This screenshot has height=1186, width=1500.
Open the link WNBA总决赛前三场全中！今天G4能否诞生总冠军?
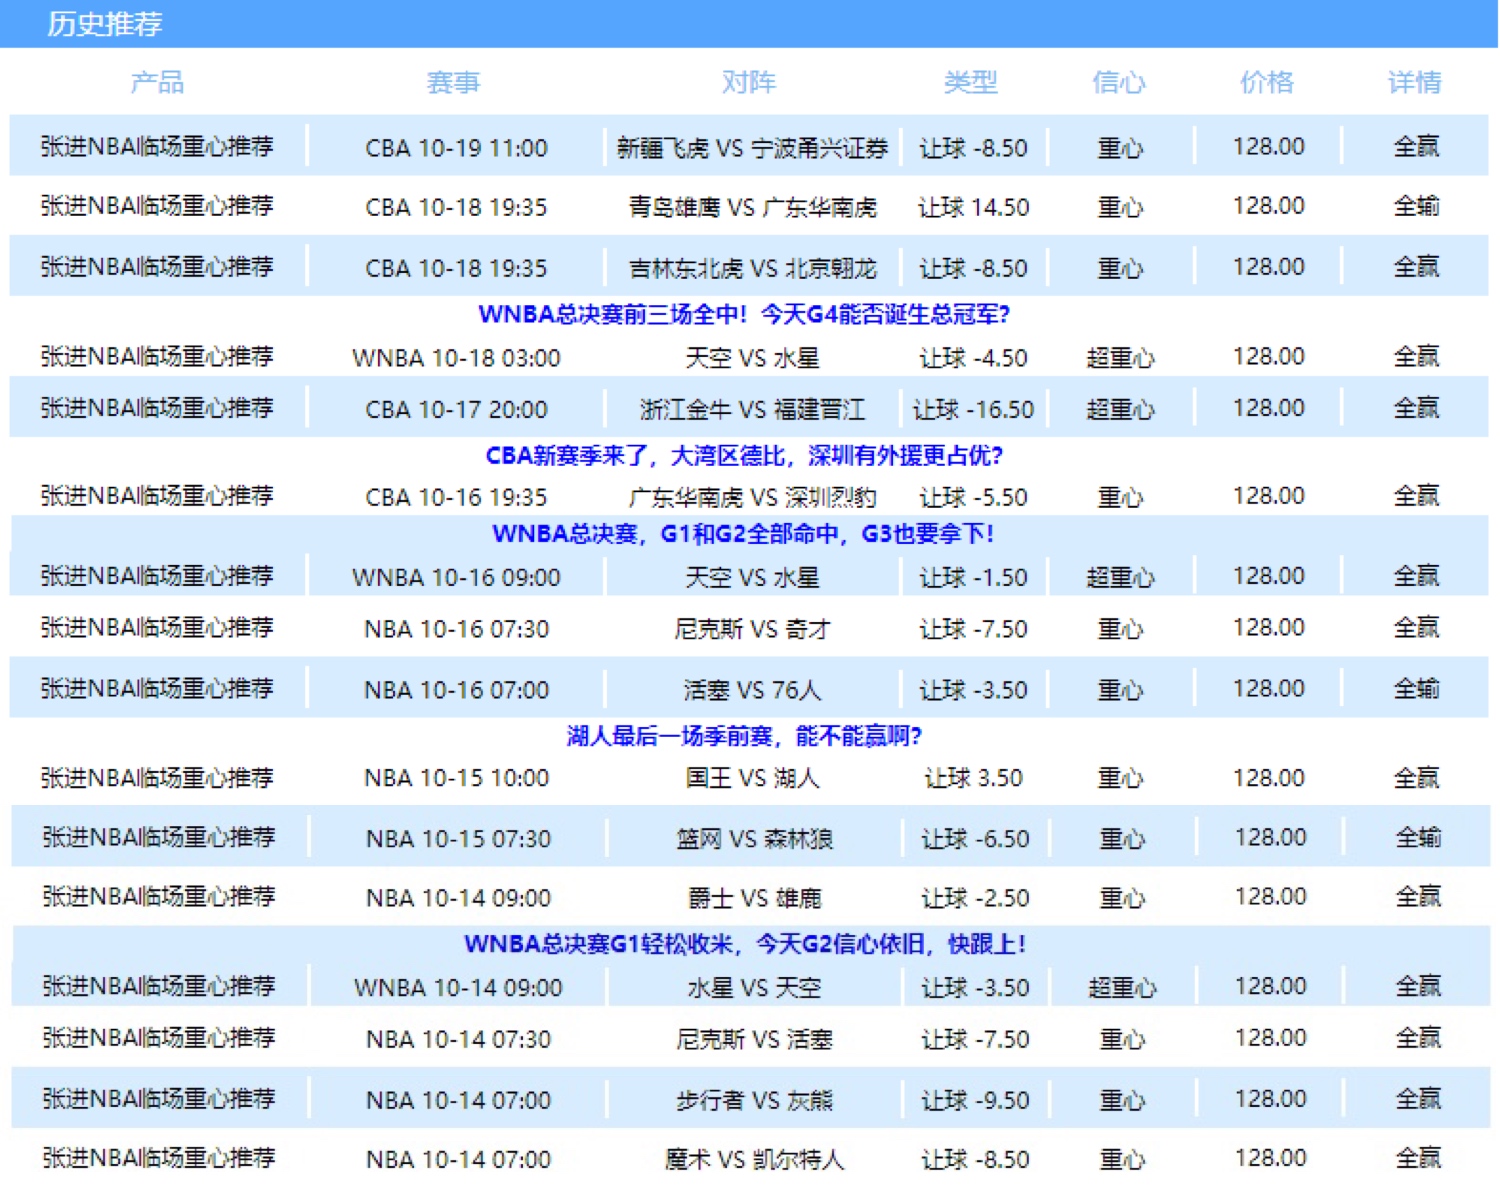pos(744,314)
